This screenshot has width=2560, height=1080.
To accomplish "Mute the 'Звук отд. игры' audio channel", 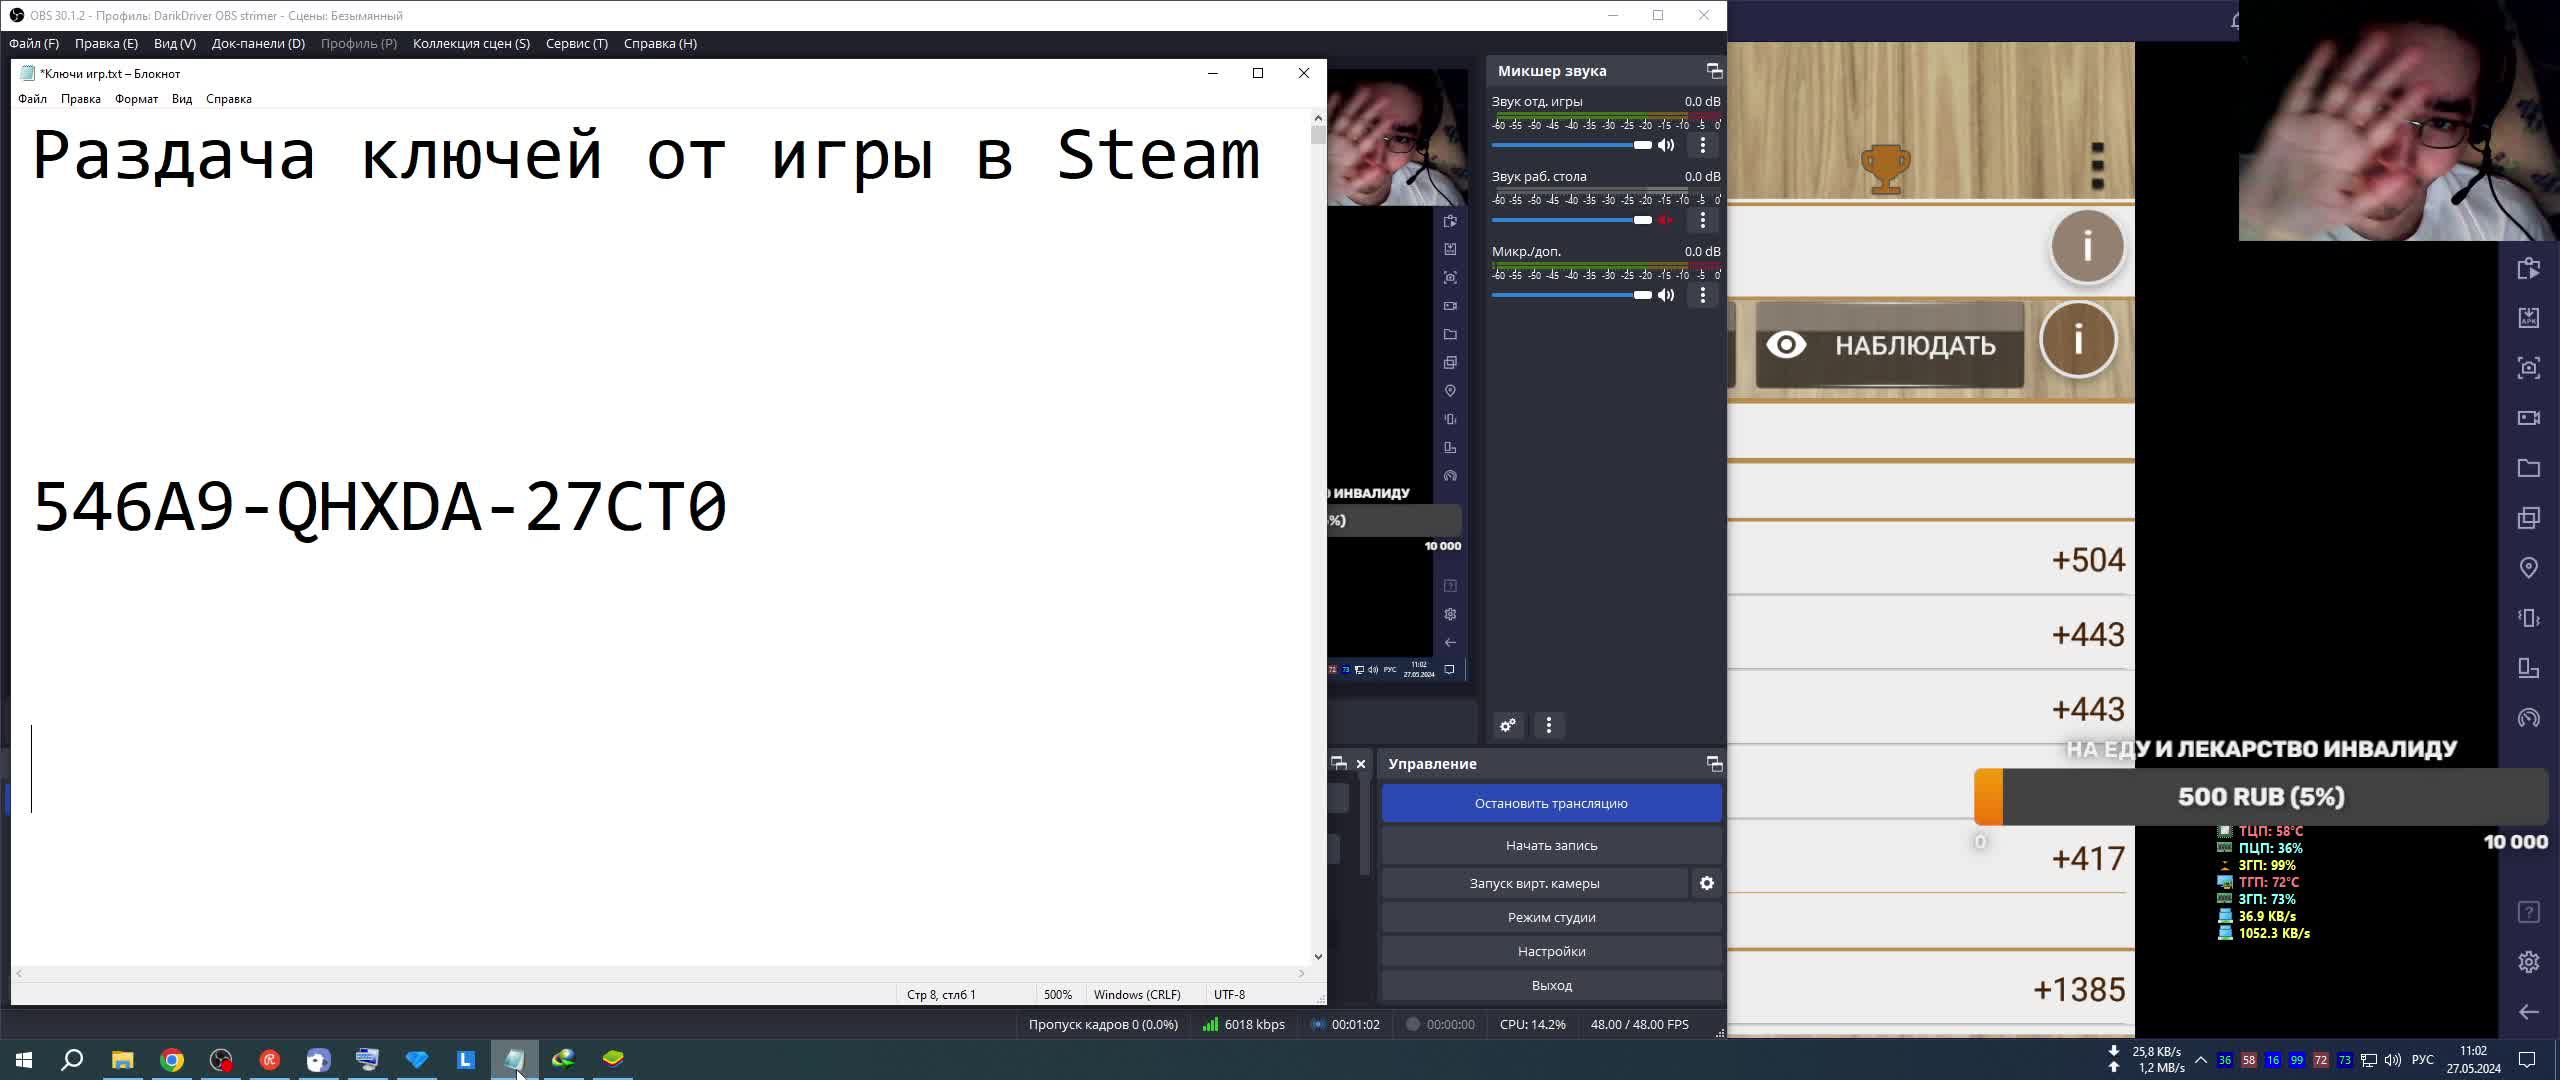I will [x=1666, y=145].
